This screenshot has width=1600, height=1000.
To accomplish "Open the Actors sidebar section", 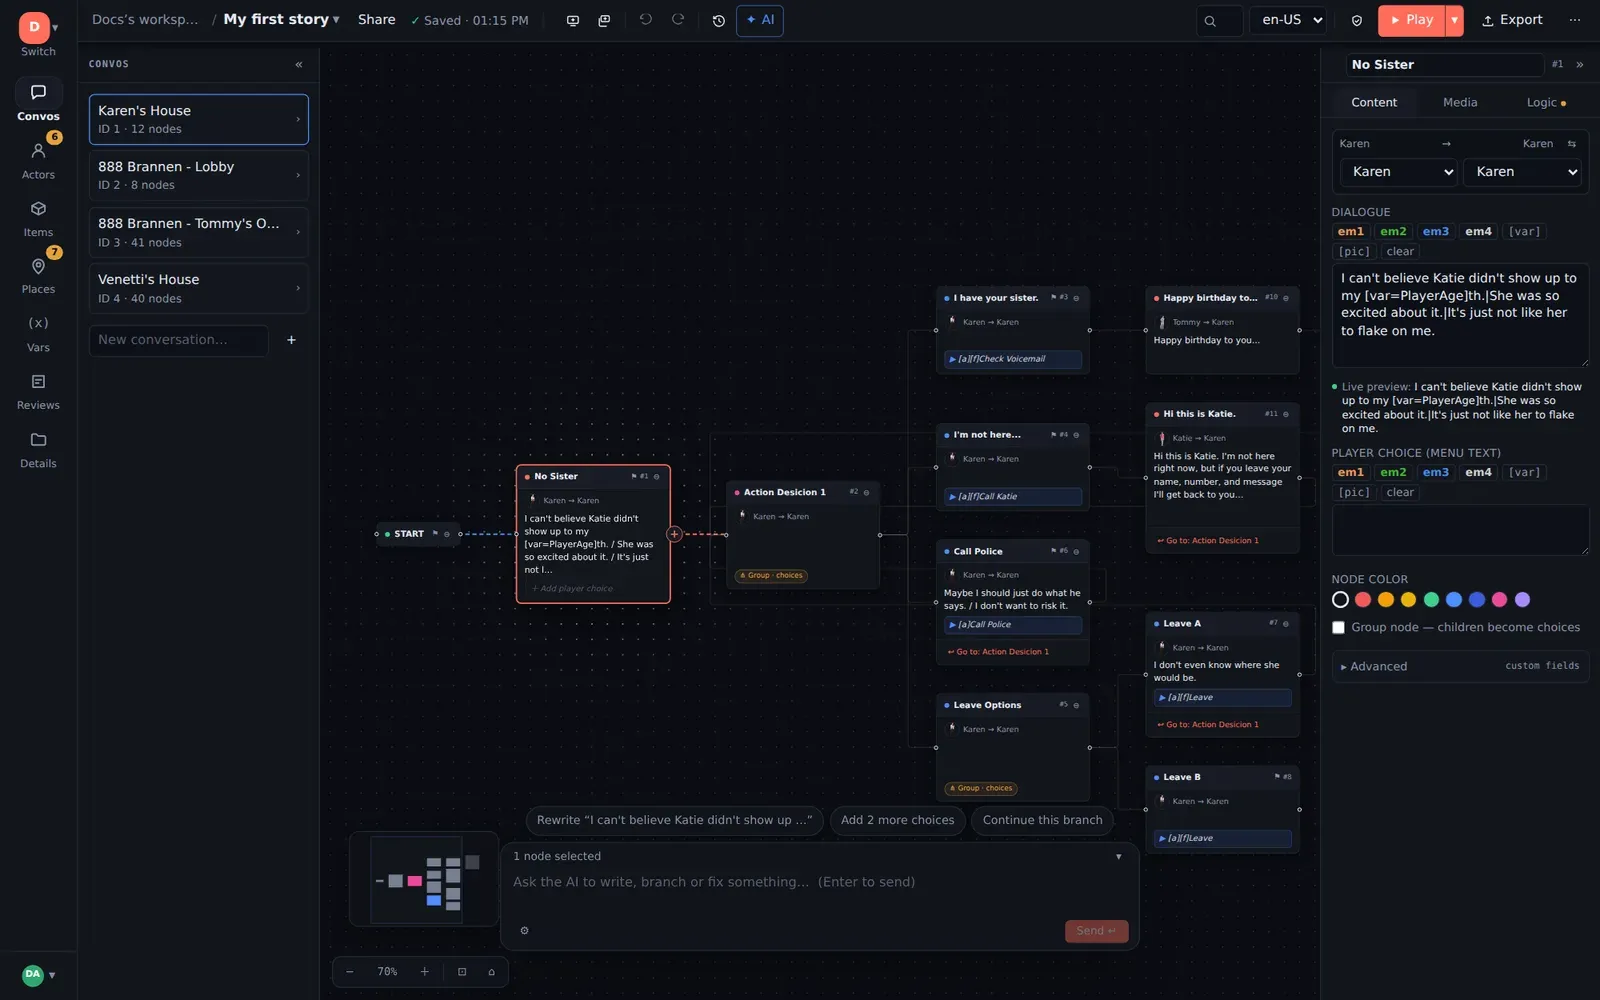I will click(x=38, y=160).
